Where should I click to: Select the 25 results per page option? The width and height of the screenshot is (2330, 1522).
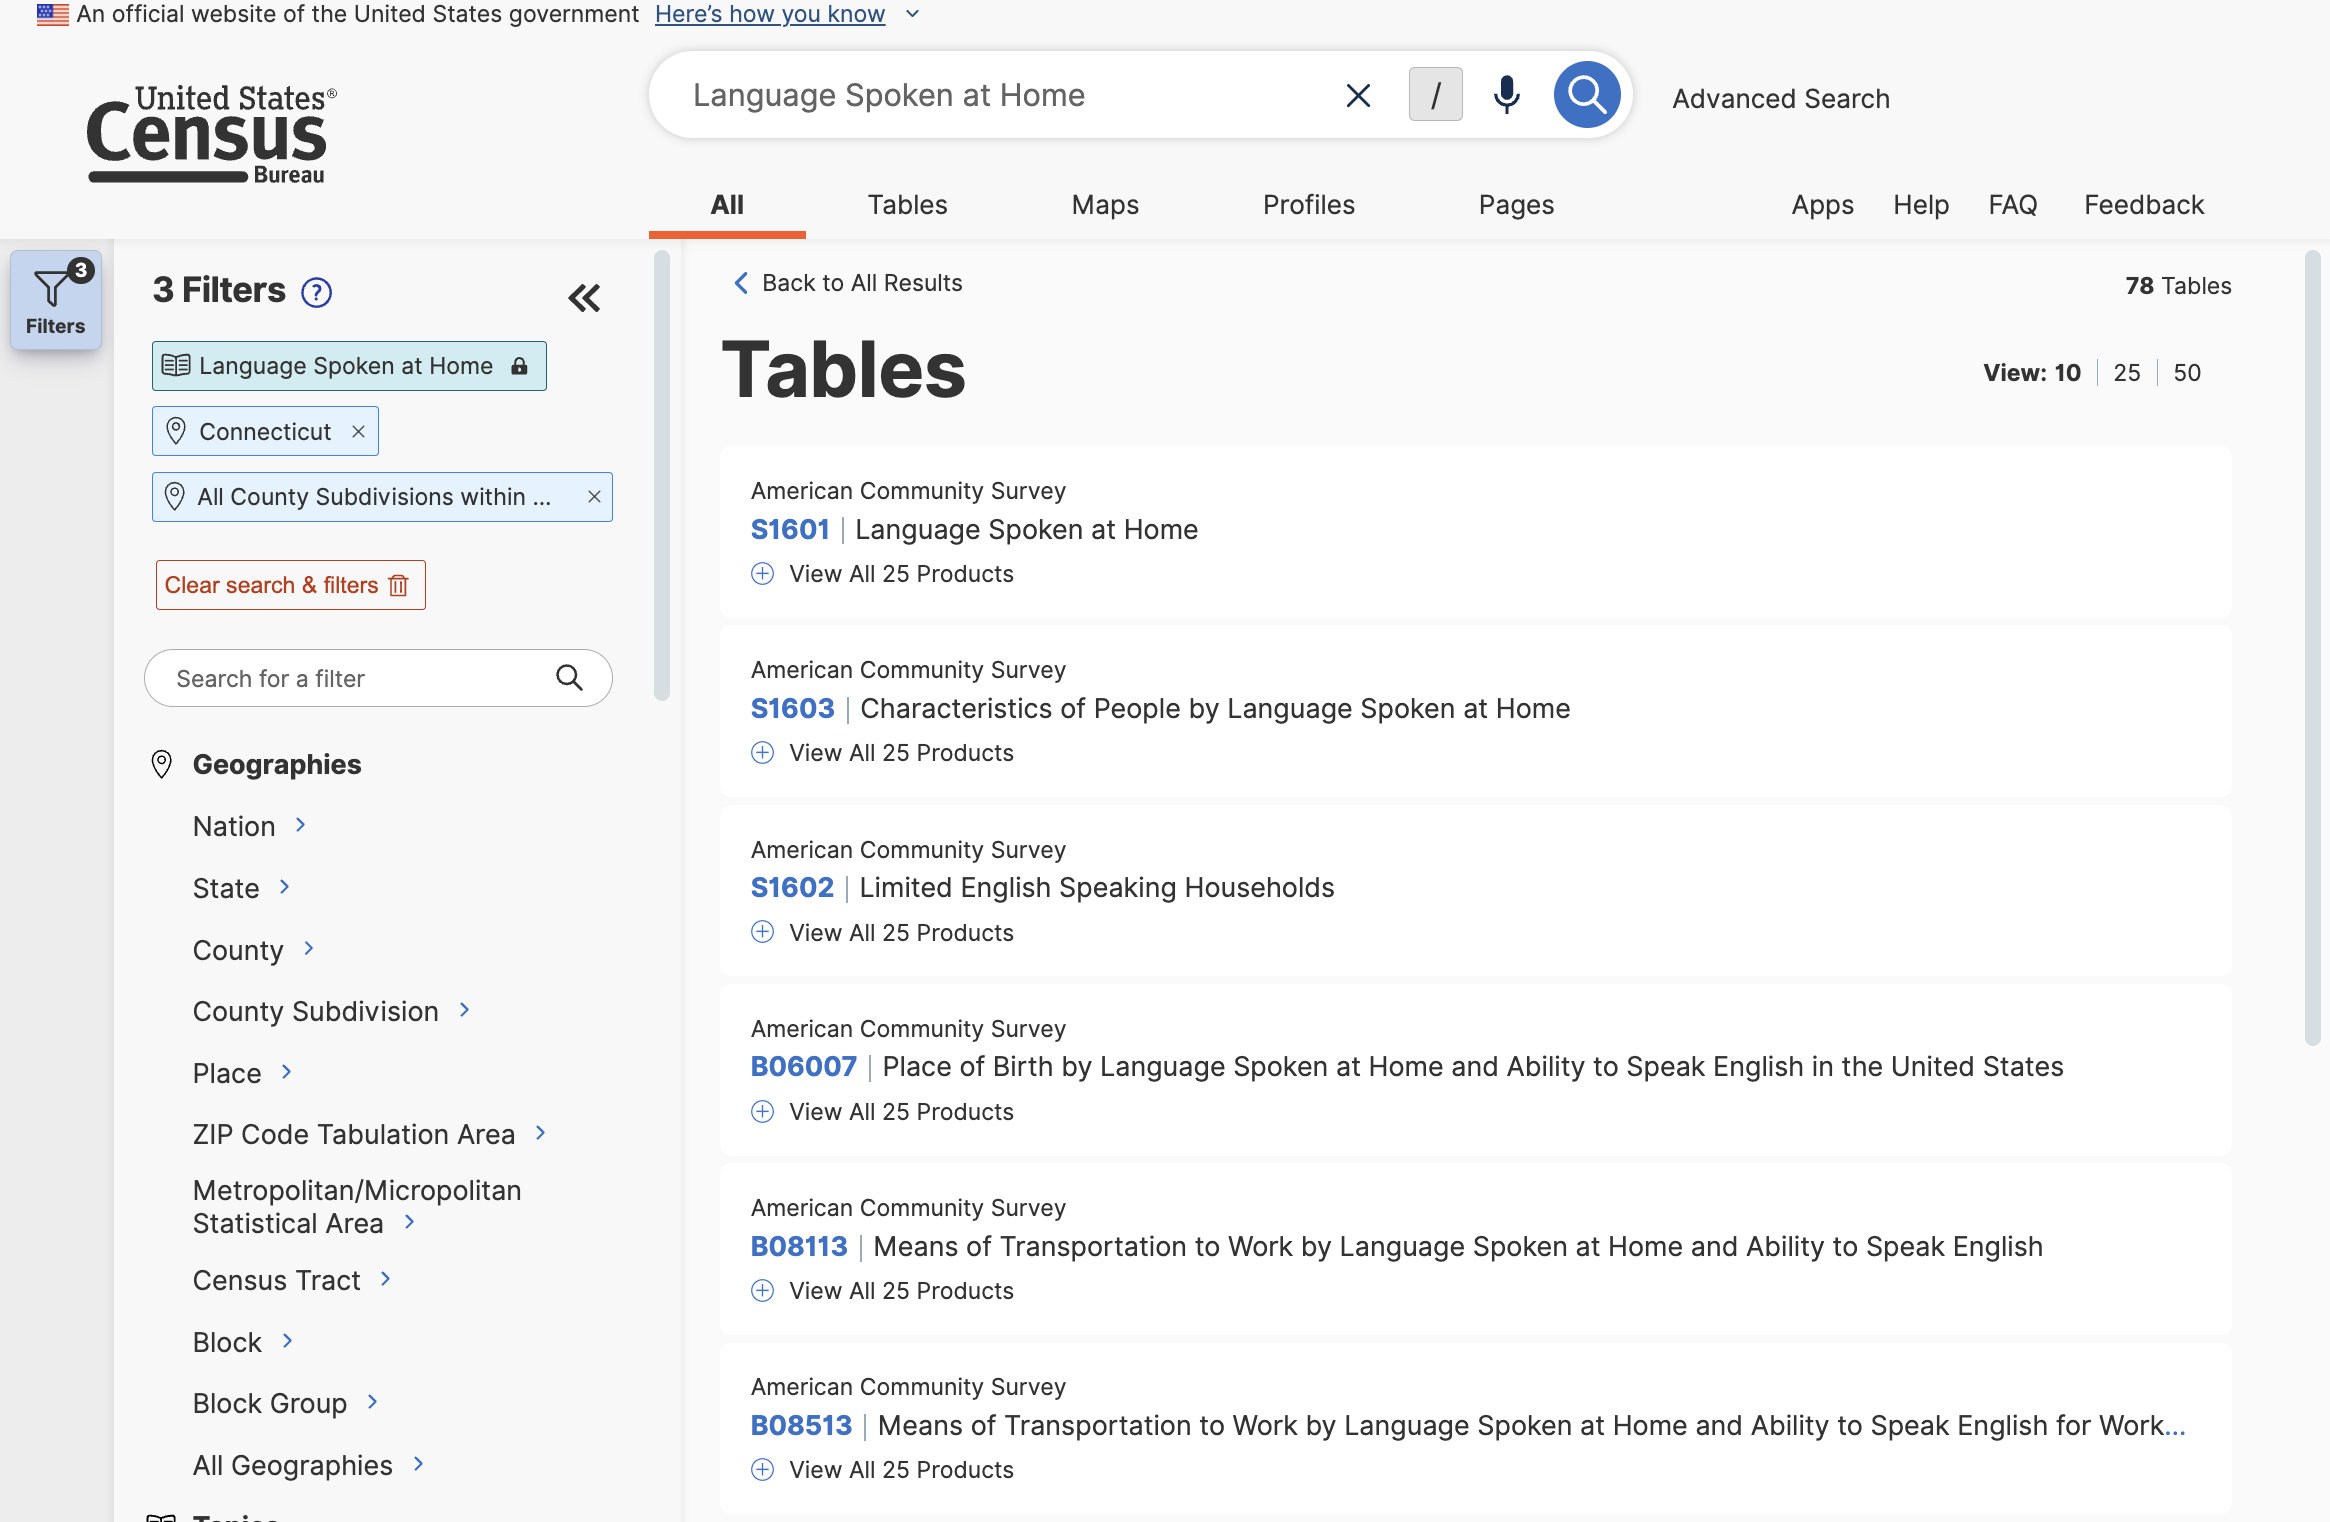(x=2126, y=372)
